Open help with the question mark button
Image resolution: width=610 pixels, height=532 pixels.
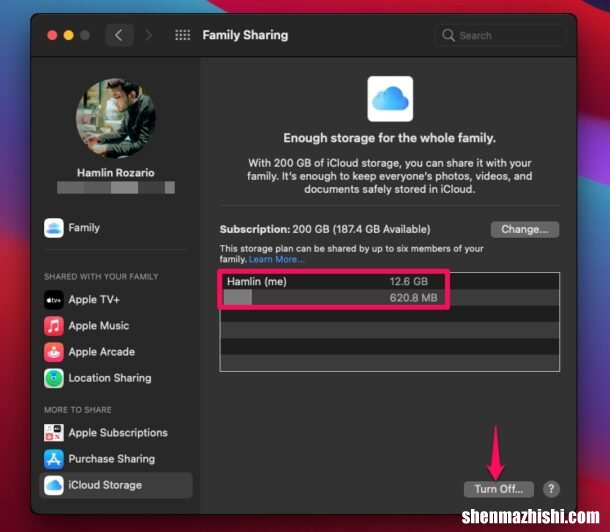pyautogui.click(x=551, y=489)
